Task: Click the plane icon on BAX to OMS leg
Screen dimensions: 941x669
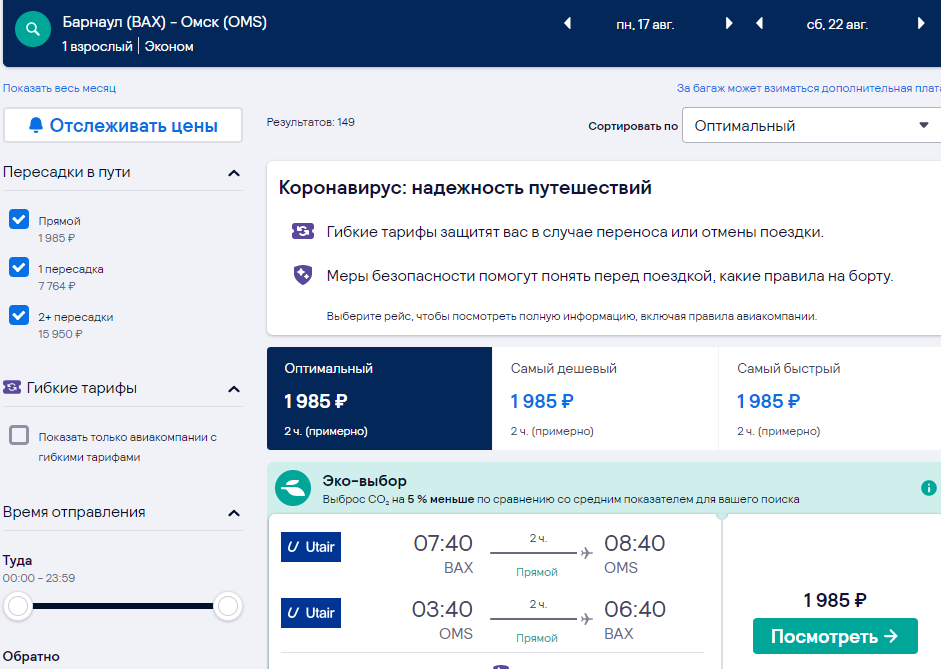Action: (586, 553)
